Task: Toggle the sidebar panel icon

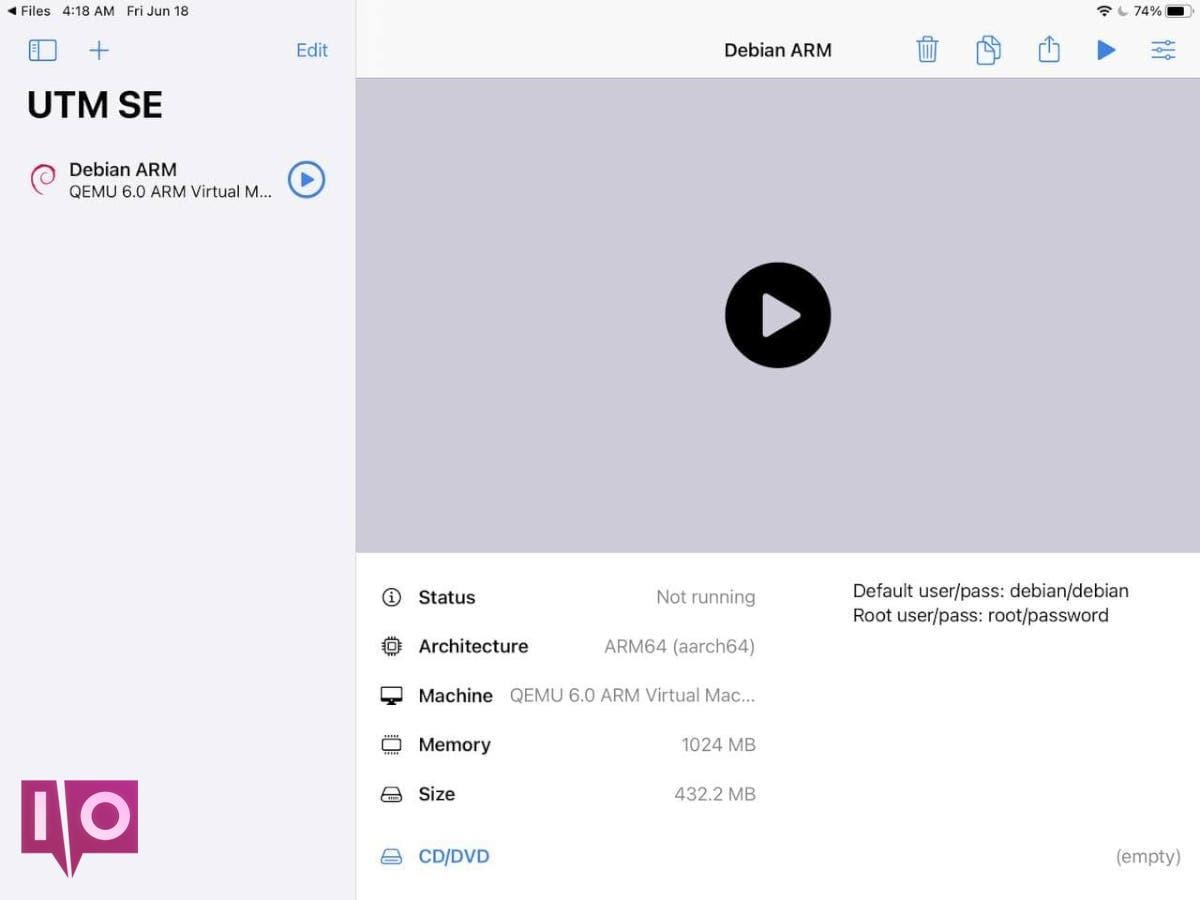Action: click(x=42, y=50)
